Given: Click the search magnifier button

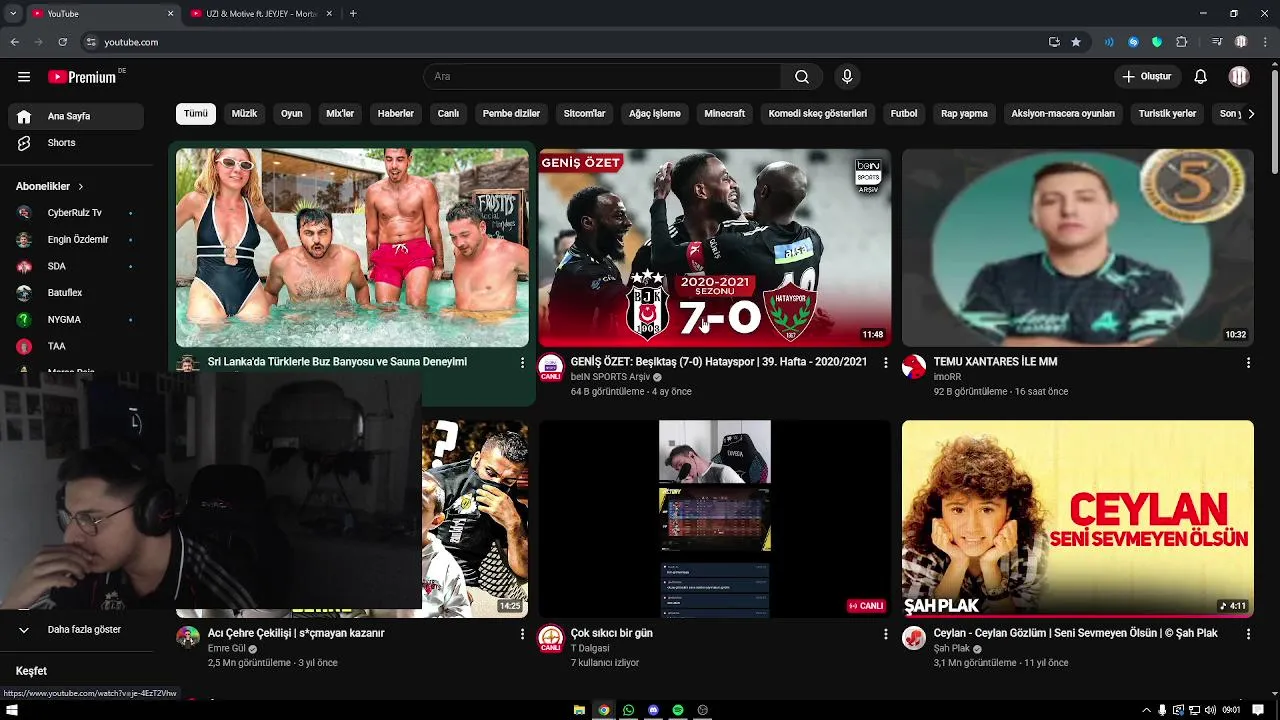Looking at the screenshot, I should coord(802,77).
